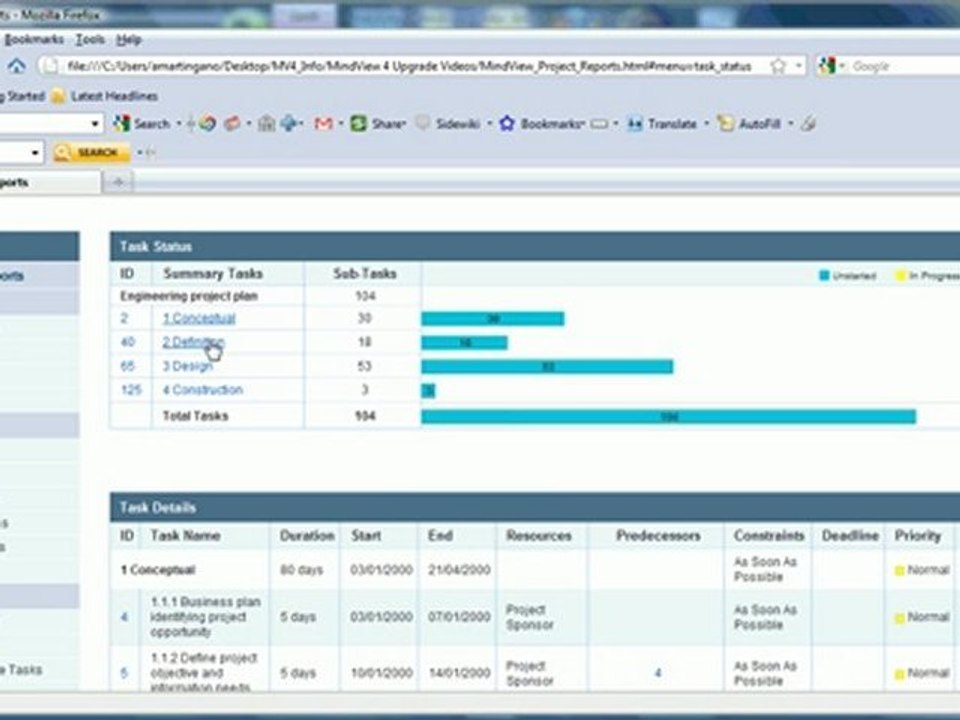Image resolution: width=960 pixels, height=720 pixels.
Task: Click task ID 2 in Task Status
Action: (124, 318)
